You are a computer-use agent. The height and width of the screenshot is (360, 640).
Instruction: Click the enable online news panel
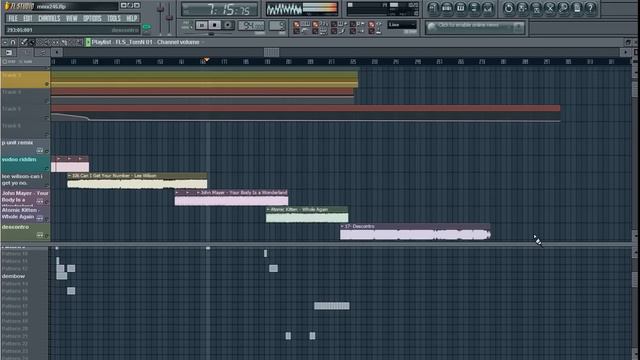[x=475, y=27]
